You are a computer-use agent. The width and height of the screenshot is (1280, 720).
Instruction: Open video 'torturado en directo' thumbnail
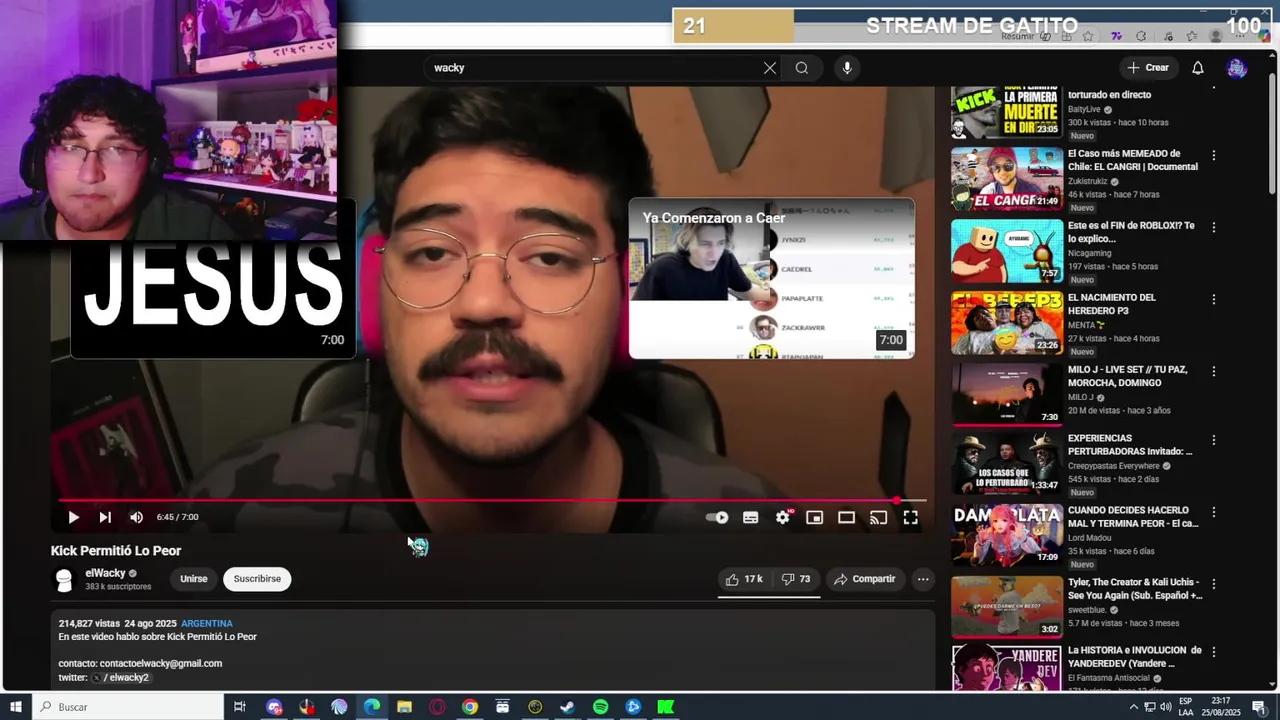1006,112
